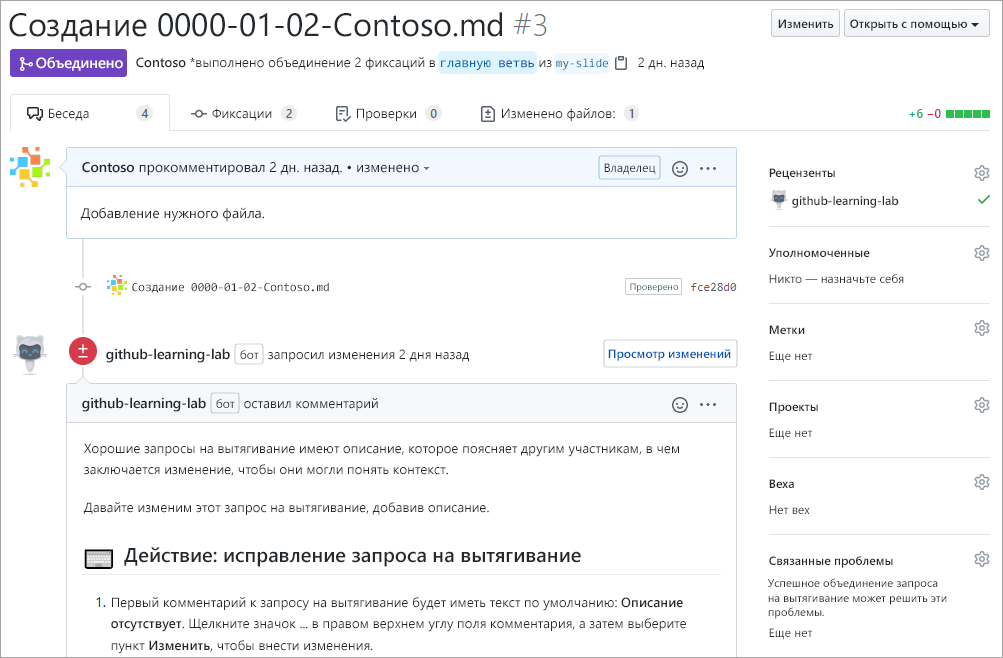The height and width of the screenshot is (658, 1003).
Task: Open Уполномоченные settings gear
Action: (981, 253)
